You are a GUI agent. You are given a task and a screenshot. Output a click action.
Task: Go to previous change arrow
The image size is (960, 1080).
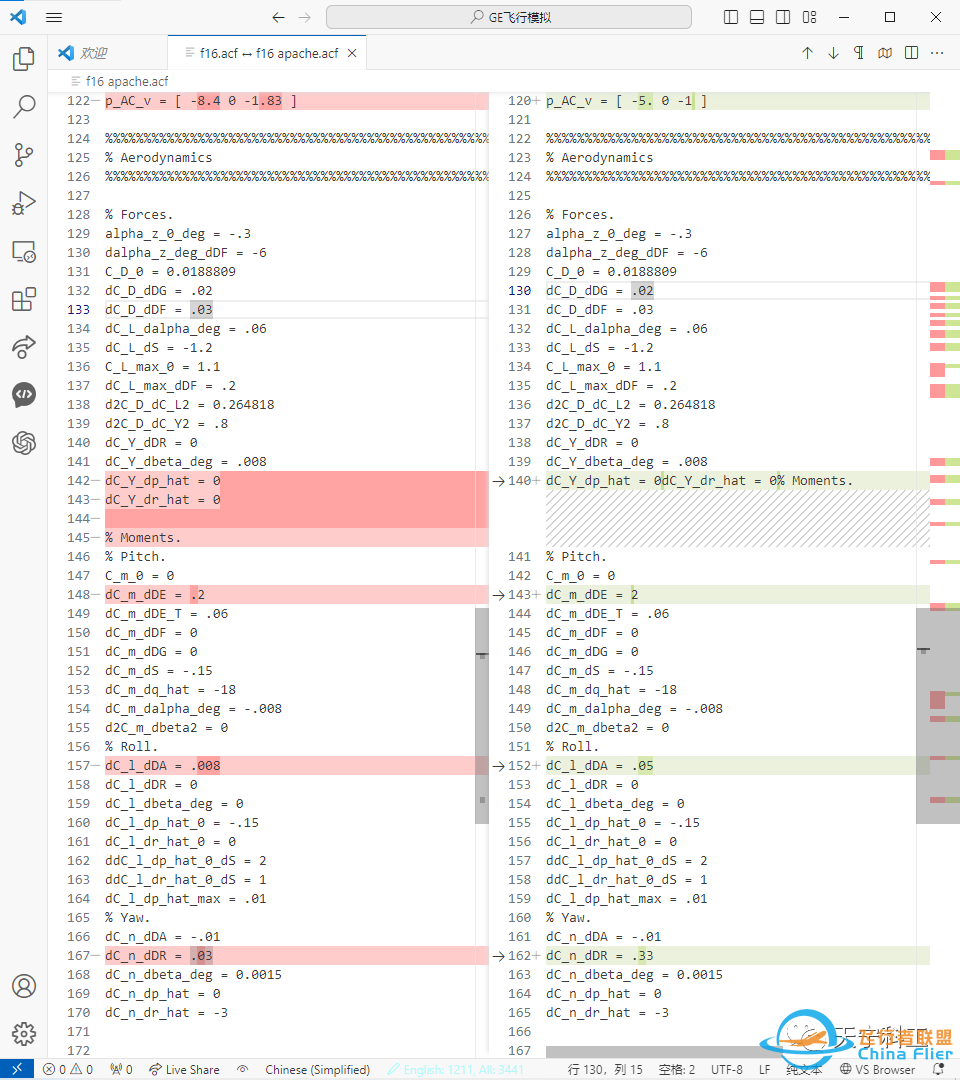(x=807, y=53)
